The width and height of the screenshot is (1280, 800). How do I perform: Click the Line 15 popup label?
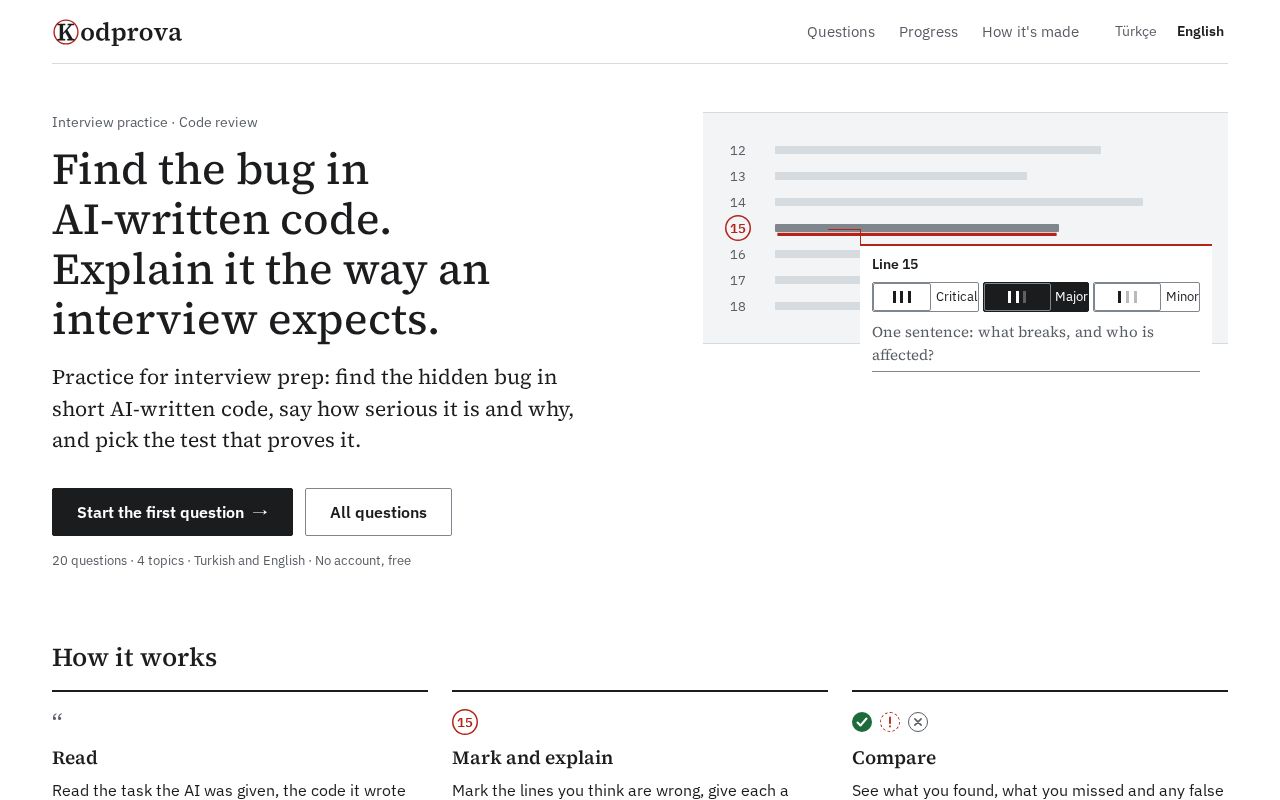pyautogui.click(x=895, y=264)
